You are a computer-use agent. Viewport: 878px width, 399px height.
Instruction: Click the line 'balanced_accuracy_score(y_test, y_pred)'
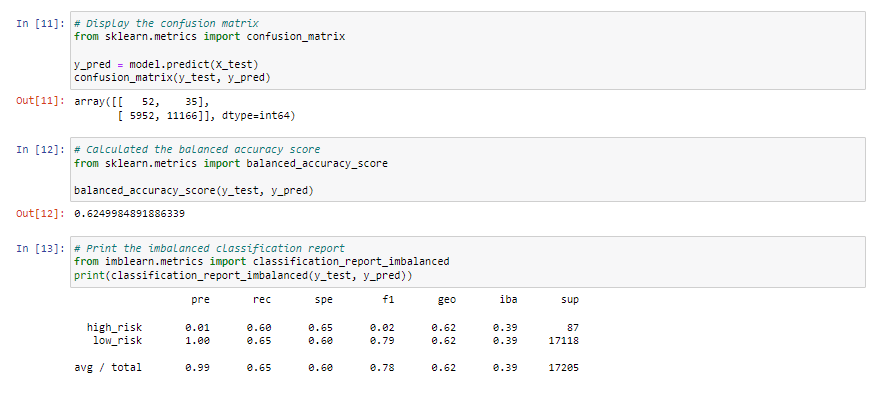pyautogui.click(x=194, y=191)
